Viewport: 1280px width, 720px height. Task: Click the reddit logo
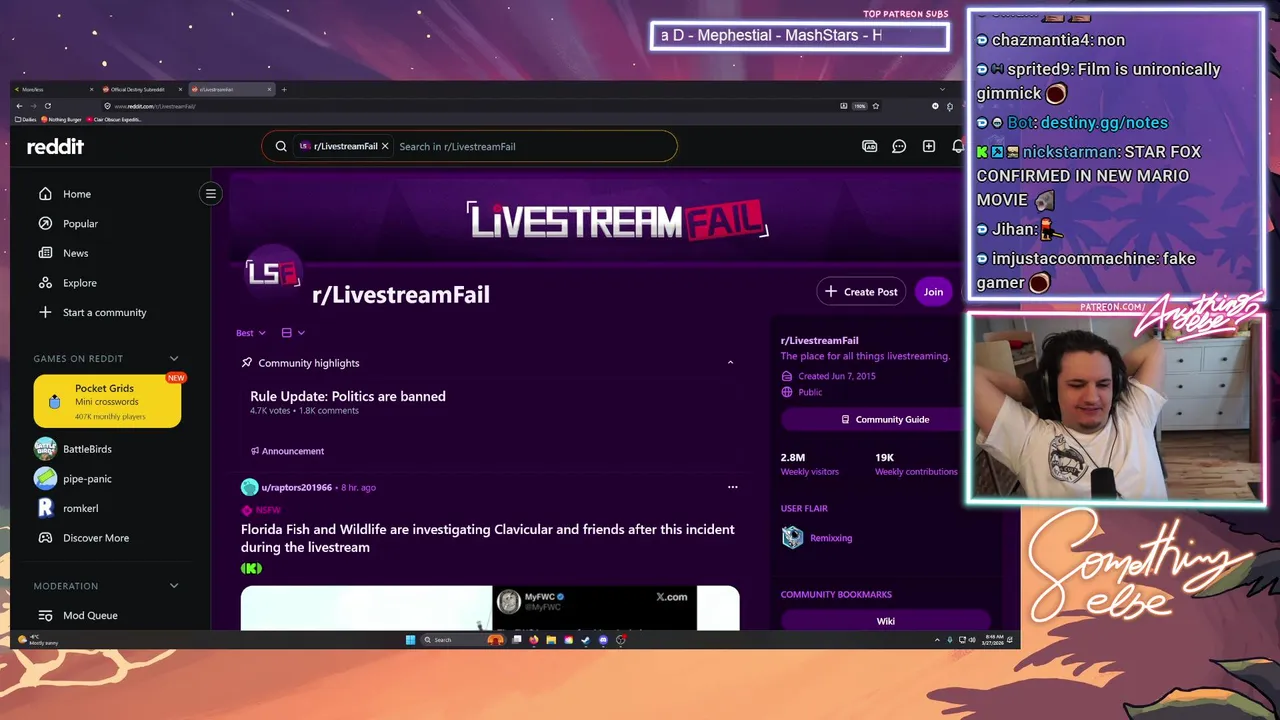55,146
